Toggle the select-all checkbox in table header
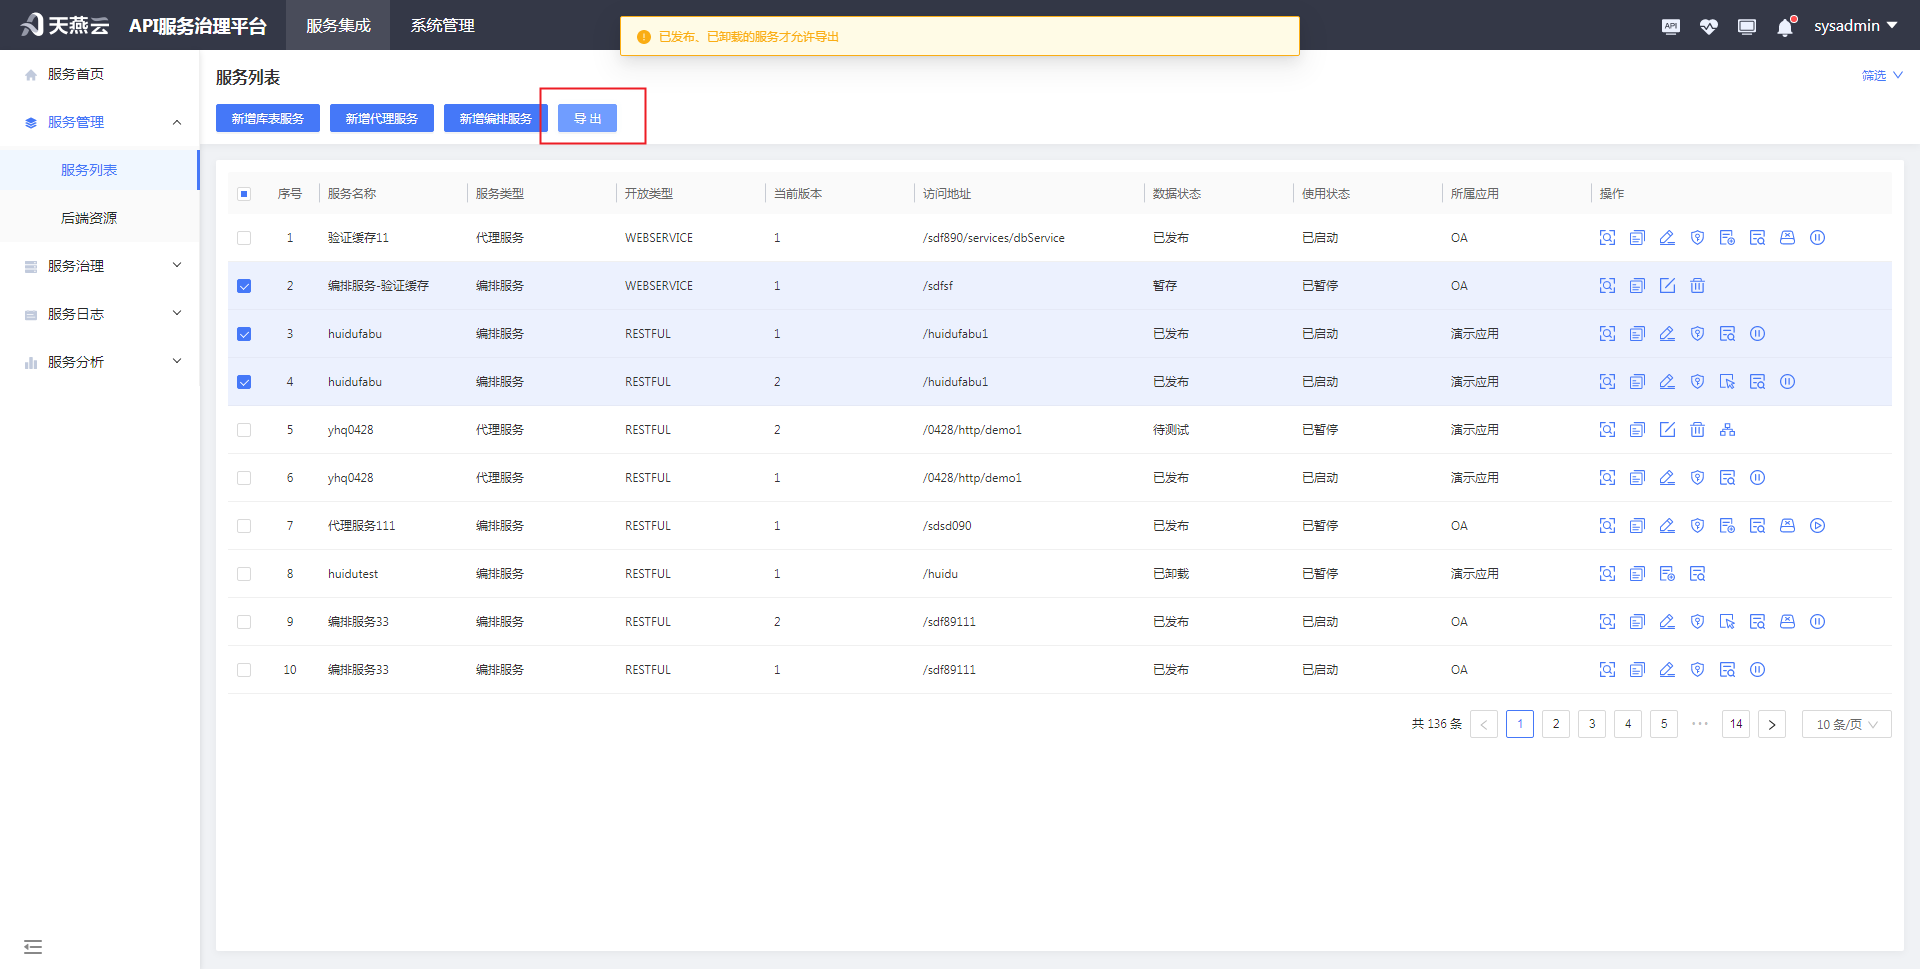Screen dimensions: 1920x969 coord(244,194)
